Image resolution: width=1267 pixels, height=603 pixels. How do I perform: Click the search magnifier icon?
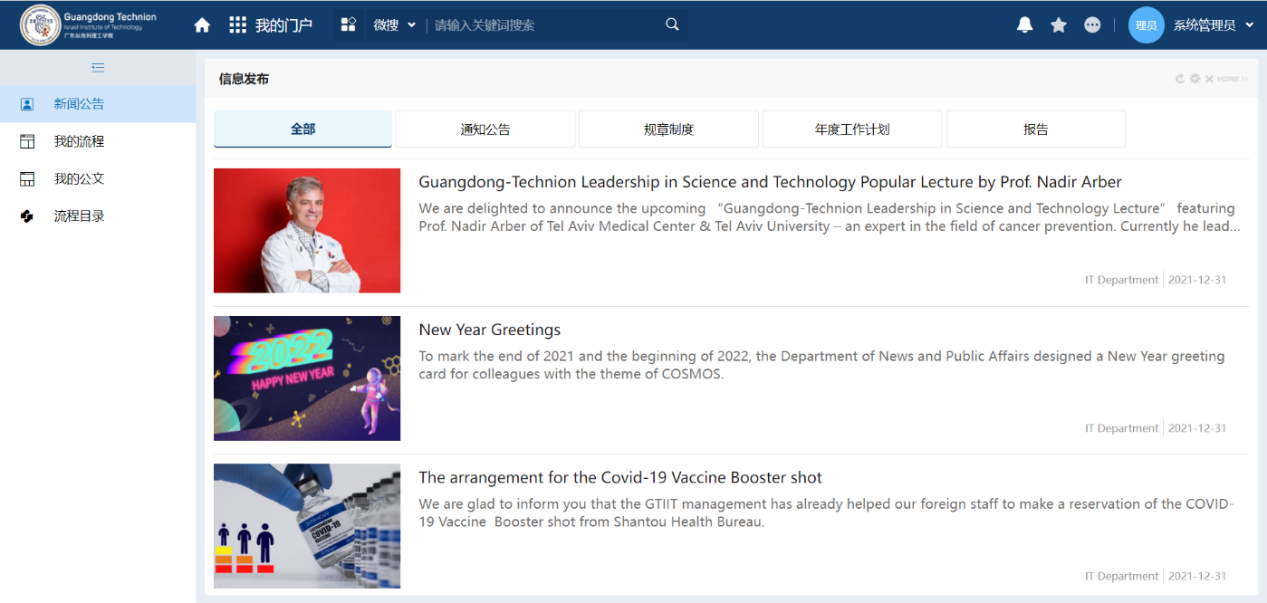click(x=672, y=25)
